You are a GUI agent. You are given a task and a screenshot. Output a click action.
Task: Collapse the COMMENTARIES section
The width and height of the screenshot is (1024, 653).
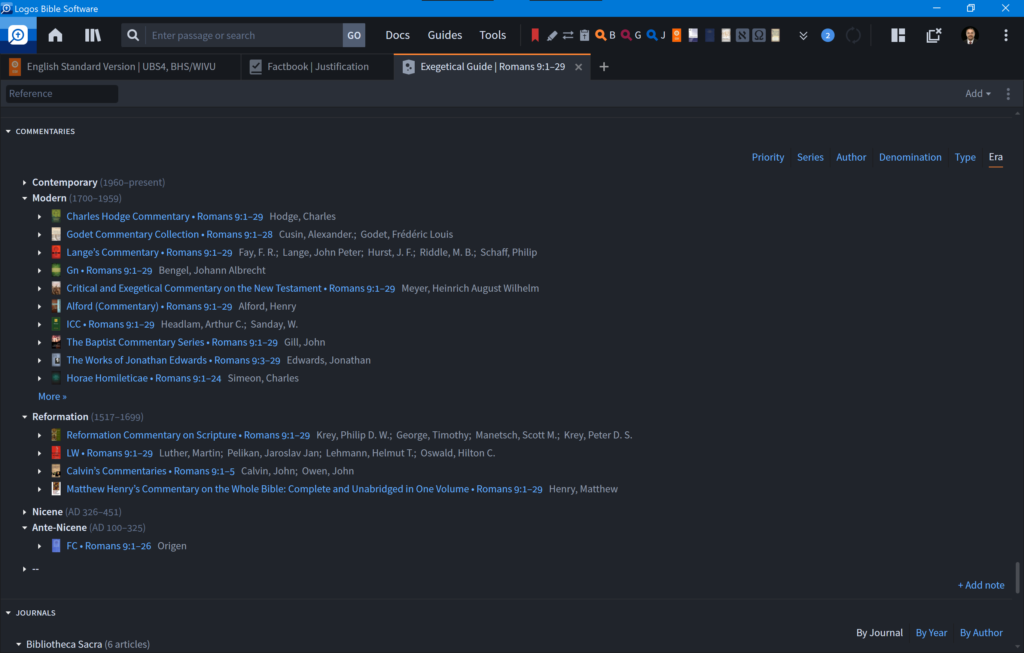click(8, 131)
